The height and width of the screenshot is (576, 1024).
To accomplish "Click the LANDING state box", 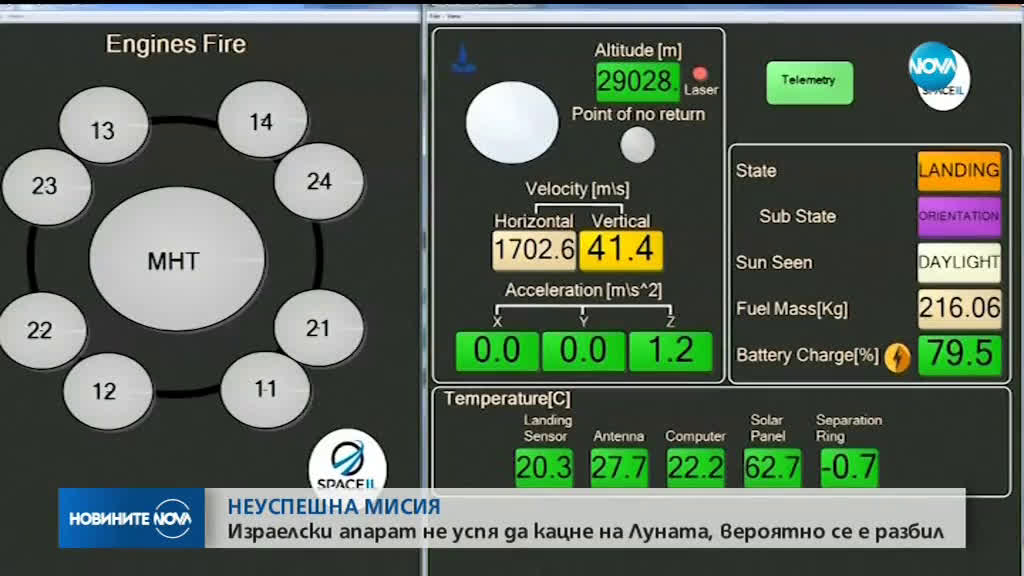I will click(959, 171).
